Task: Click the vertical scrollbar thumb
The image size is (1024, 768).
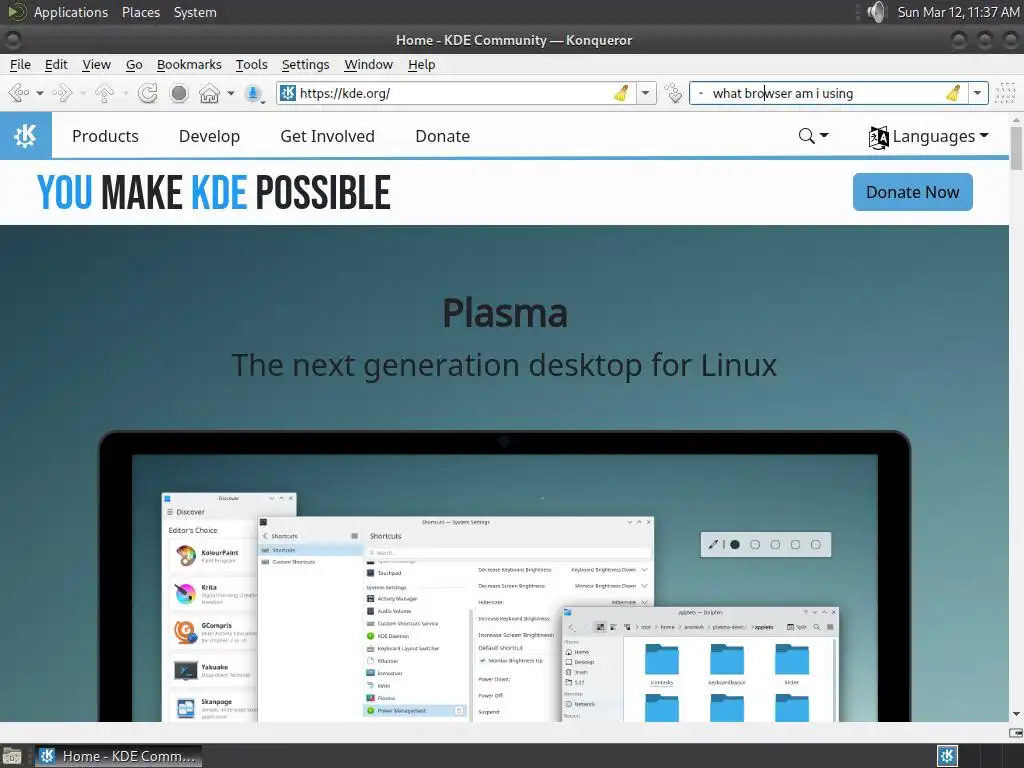Action: pos(1016,148)
